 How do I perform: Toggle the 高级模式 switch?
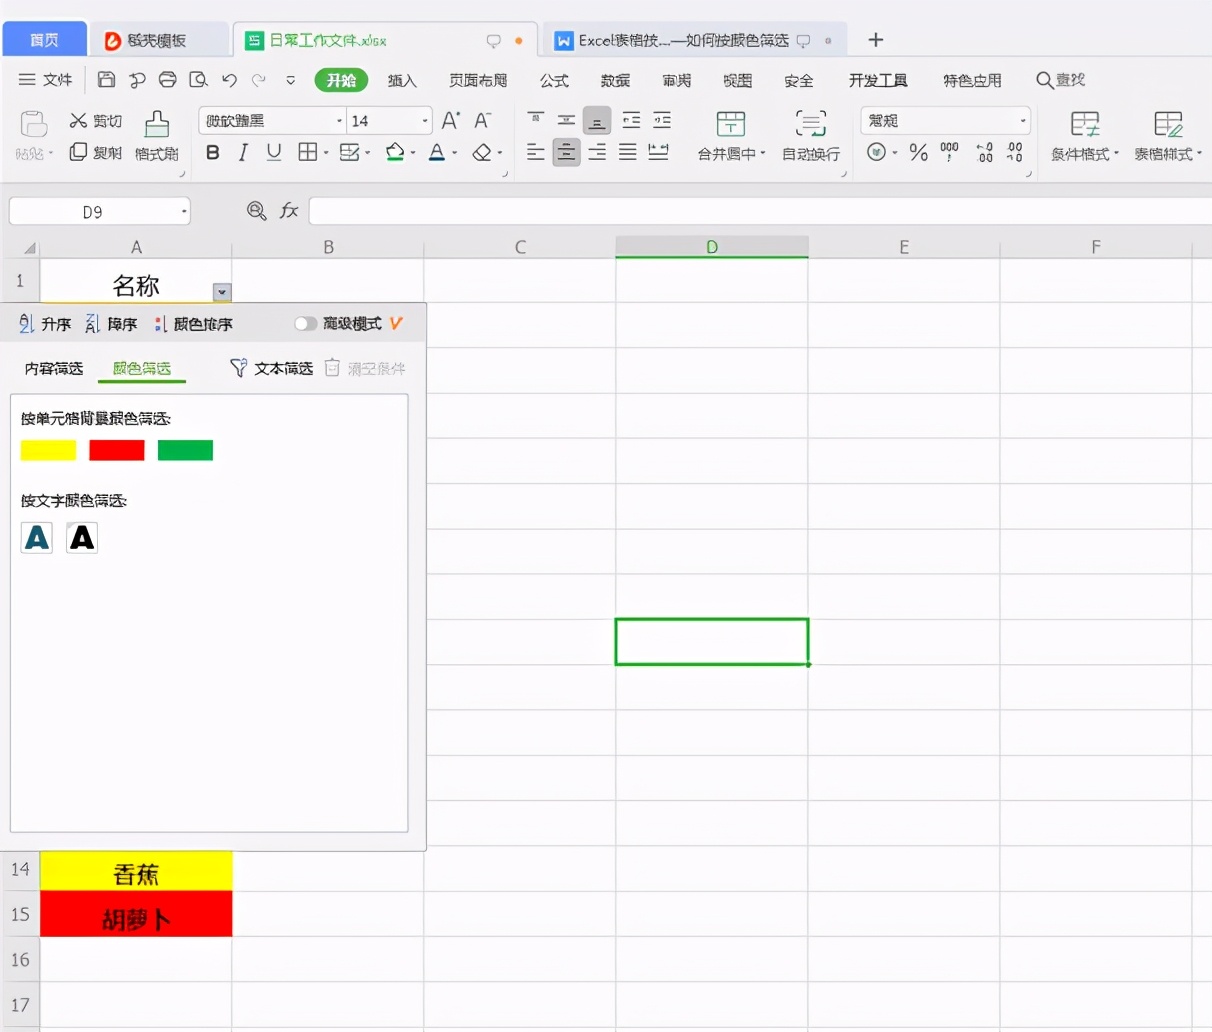pyautogui.click(x=306, y=324)
